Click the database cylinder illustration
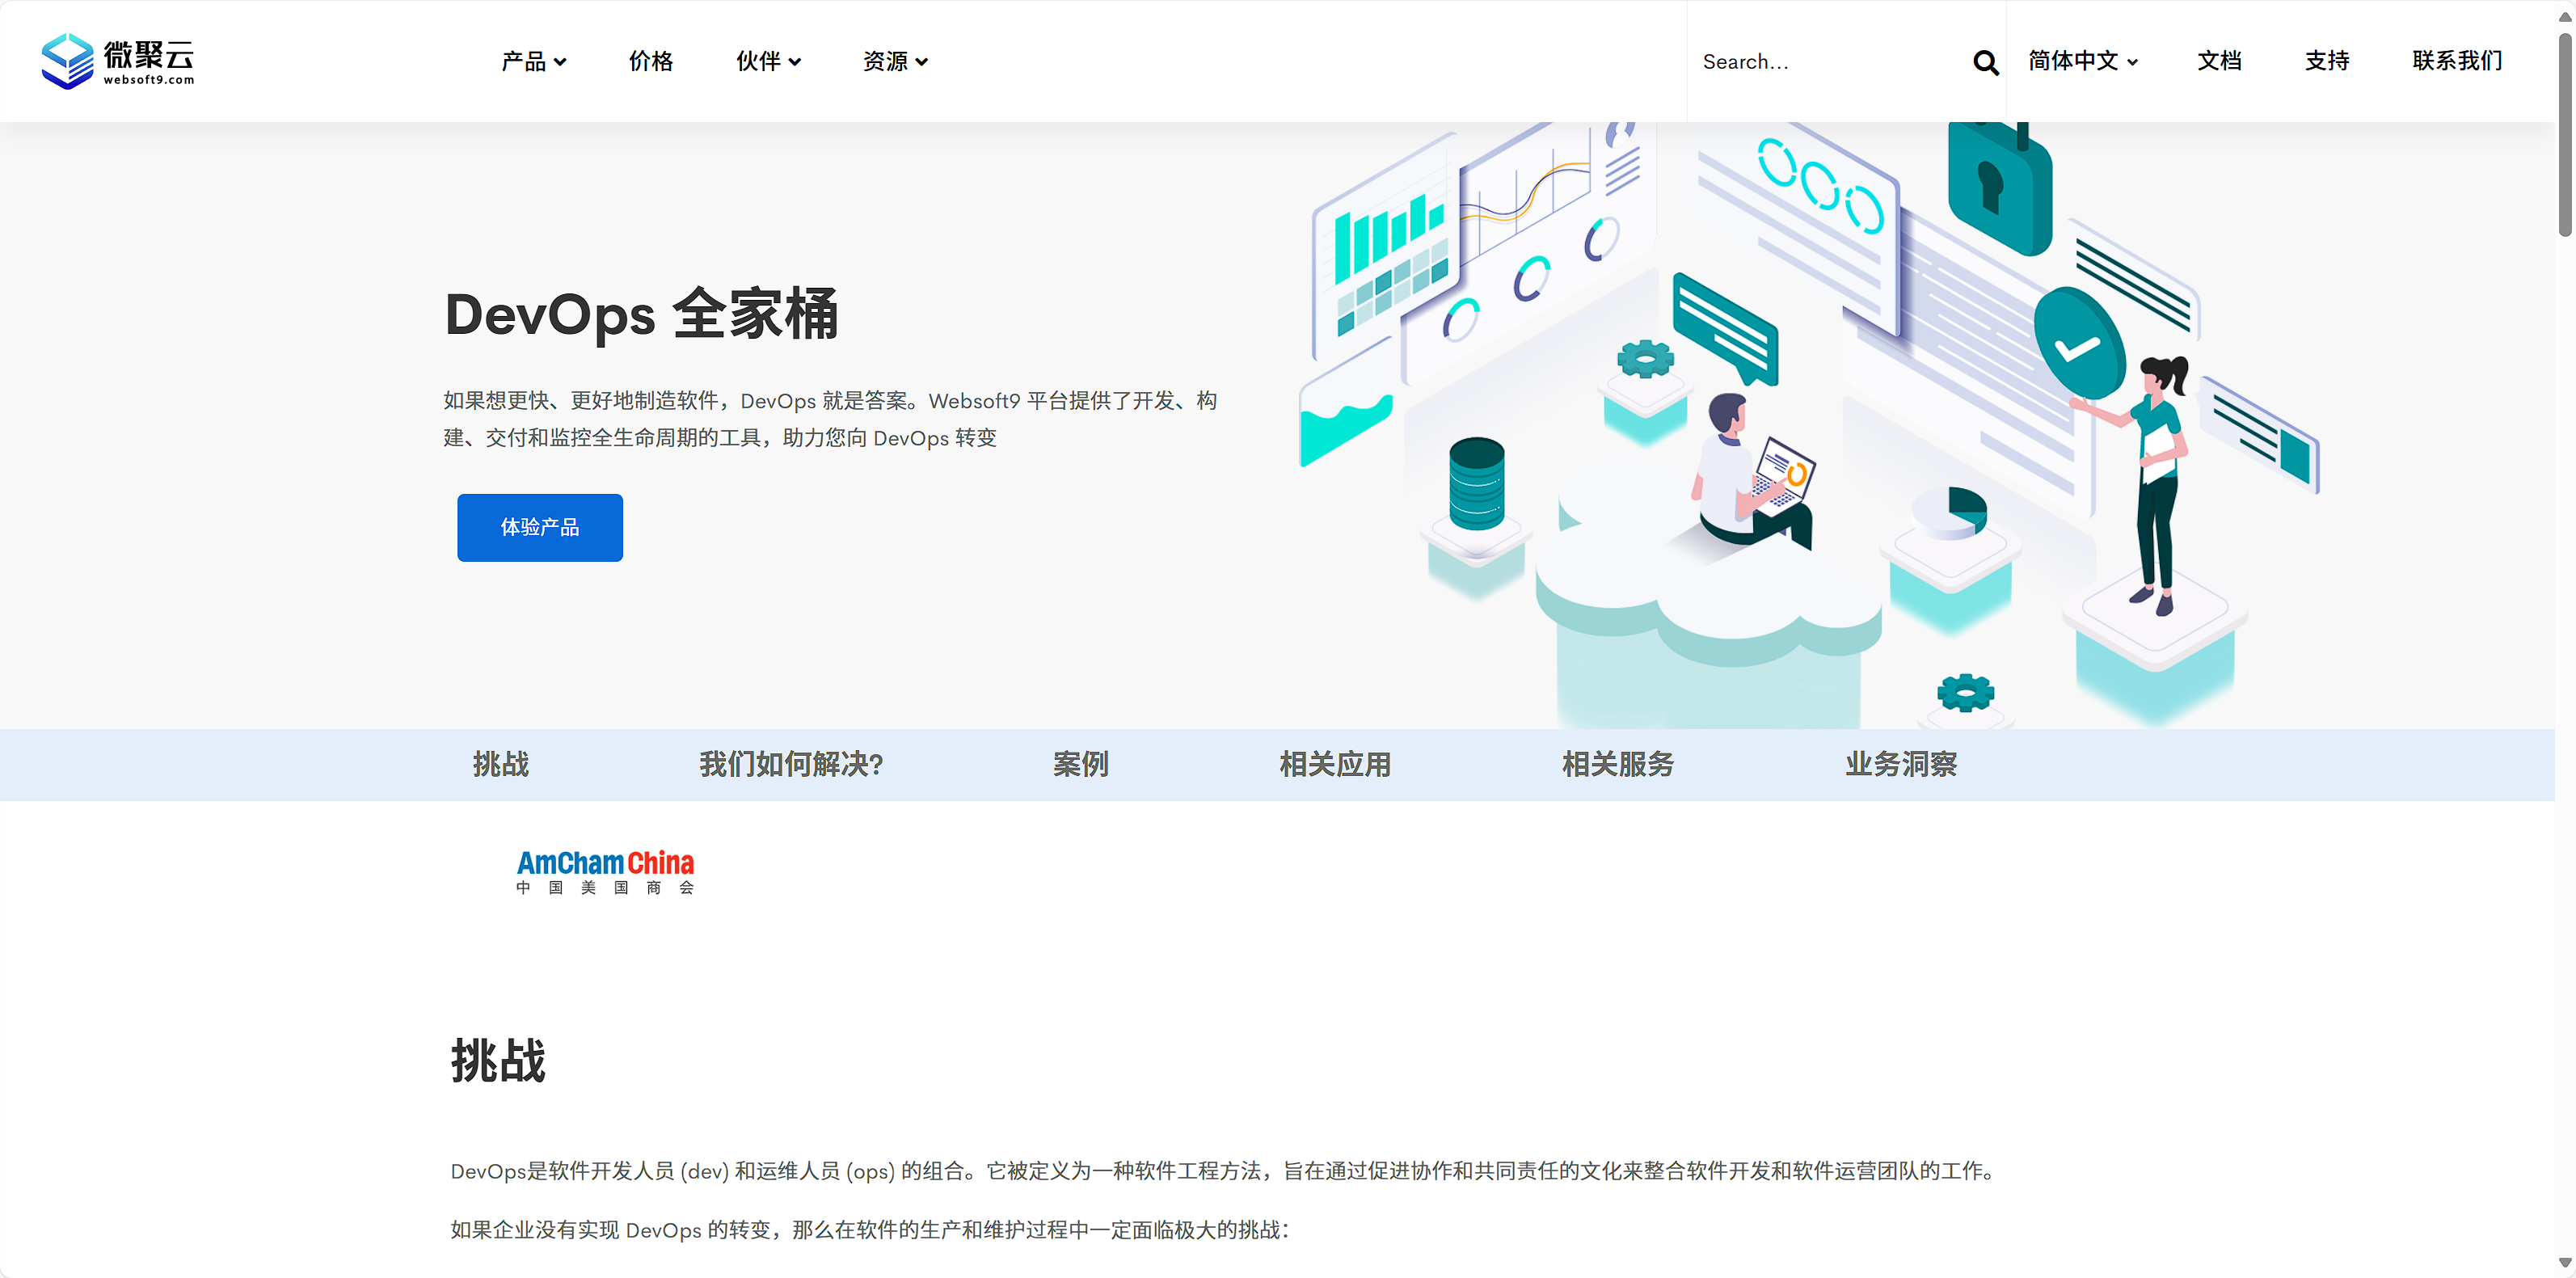Viewport: 2576px width, 1278px height. [1476, 483]
